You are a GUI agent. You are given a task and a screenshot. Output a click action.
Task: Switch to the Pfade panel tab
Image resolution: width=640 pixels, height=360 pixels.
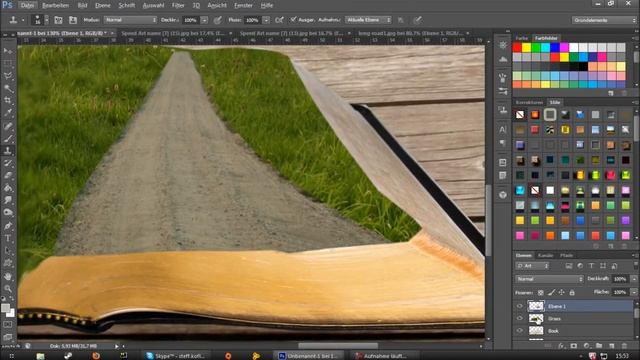[x=567, y=256]
